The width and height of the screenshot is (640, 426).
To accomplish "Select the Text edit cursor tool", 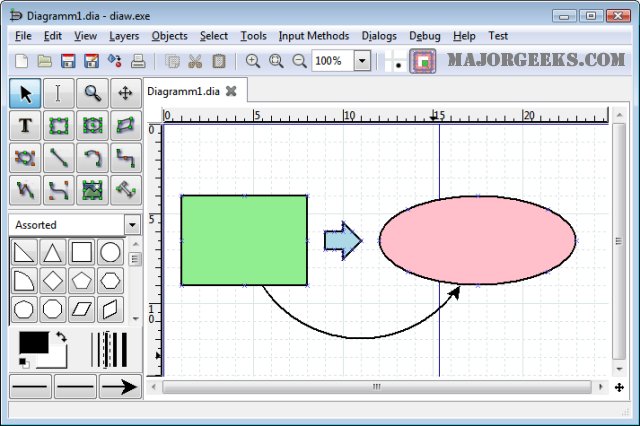I will [x=58, y=93].
